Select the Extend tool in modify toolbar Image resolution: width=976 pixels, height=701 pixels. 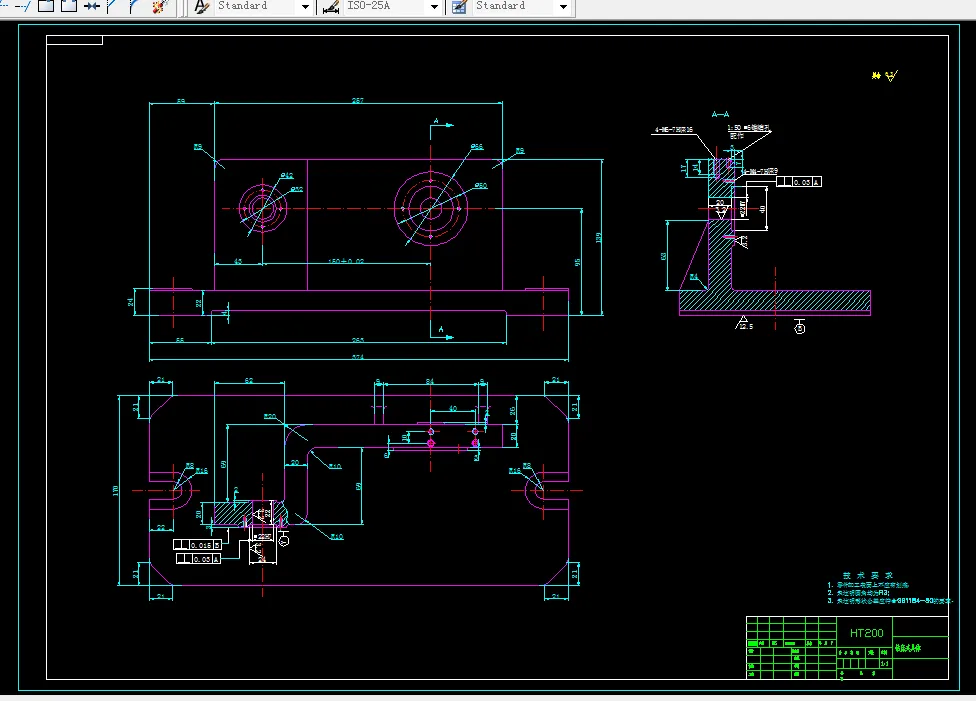coord(24,6)
